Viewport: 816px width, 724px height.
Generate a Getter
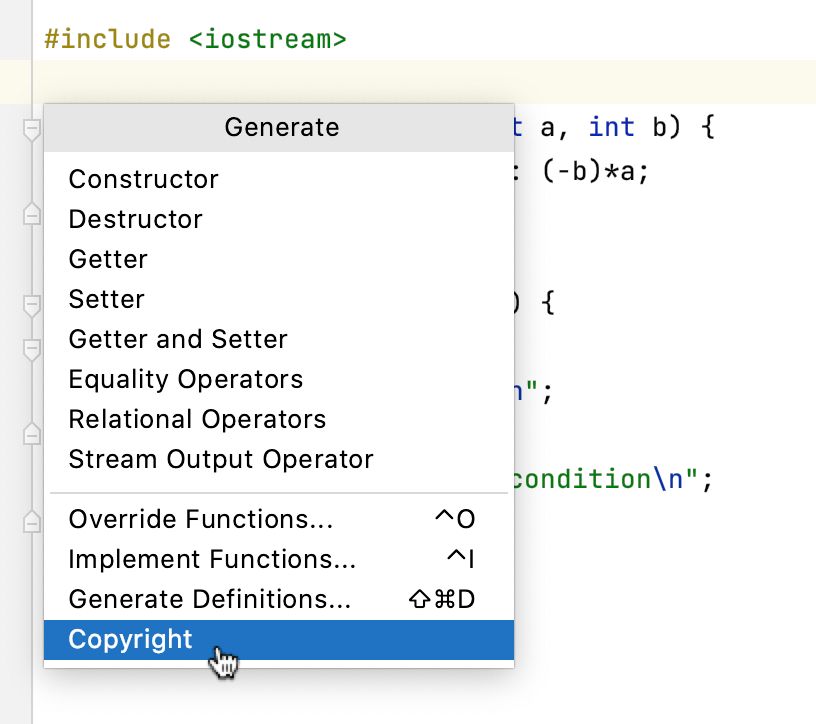click(x=108, y=260)
